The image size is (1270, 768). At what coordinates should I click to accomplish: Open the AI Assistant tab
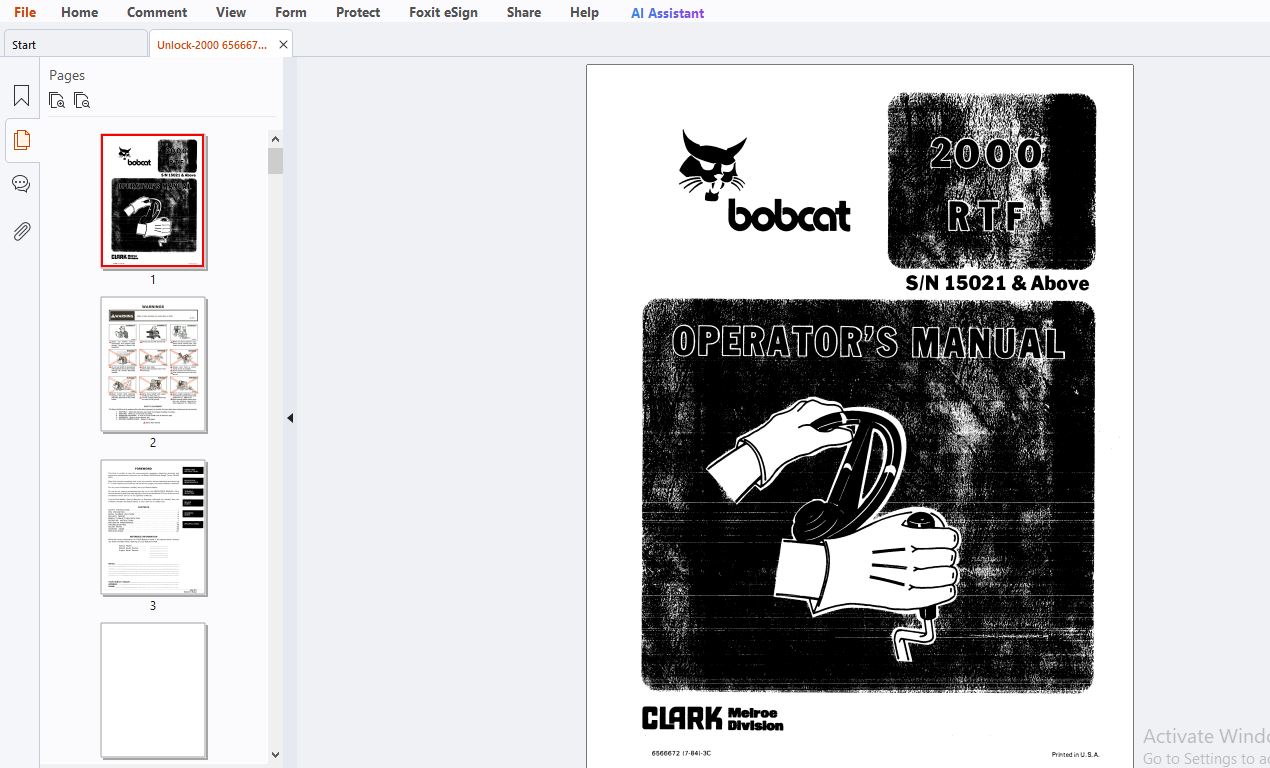coord(667,13)
